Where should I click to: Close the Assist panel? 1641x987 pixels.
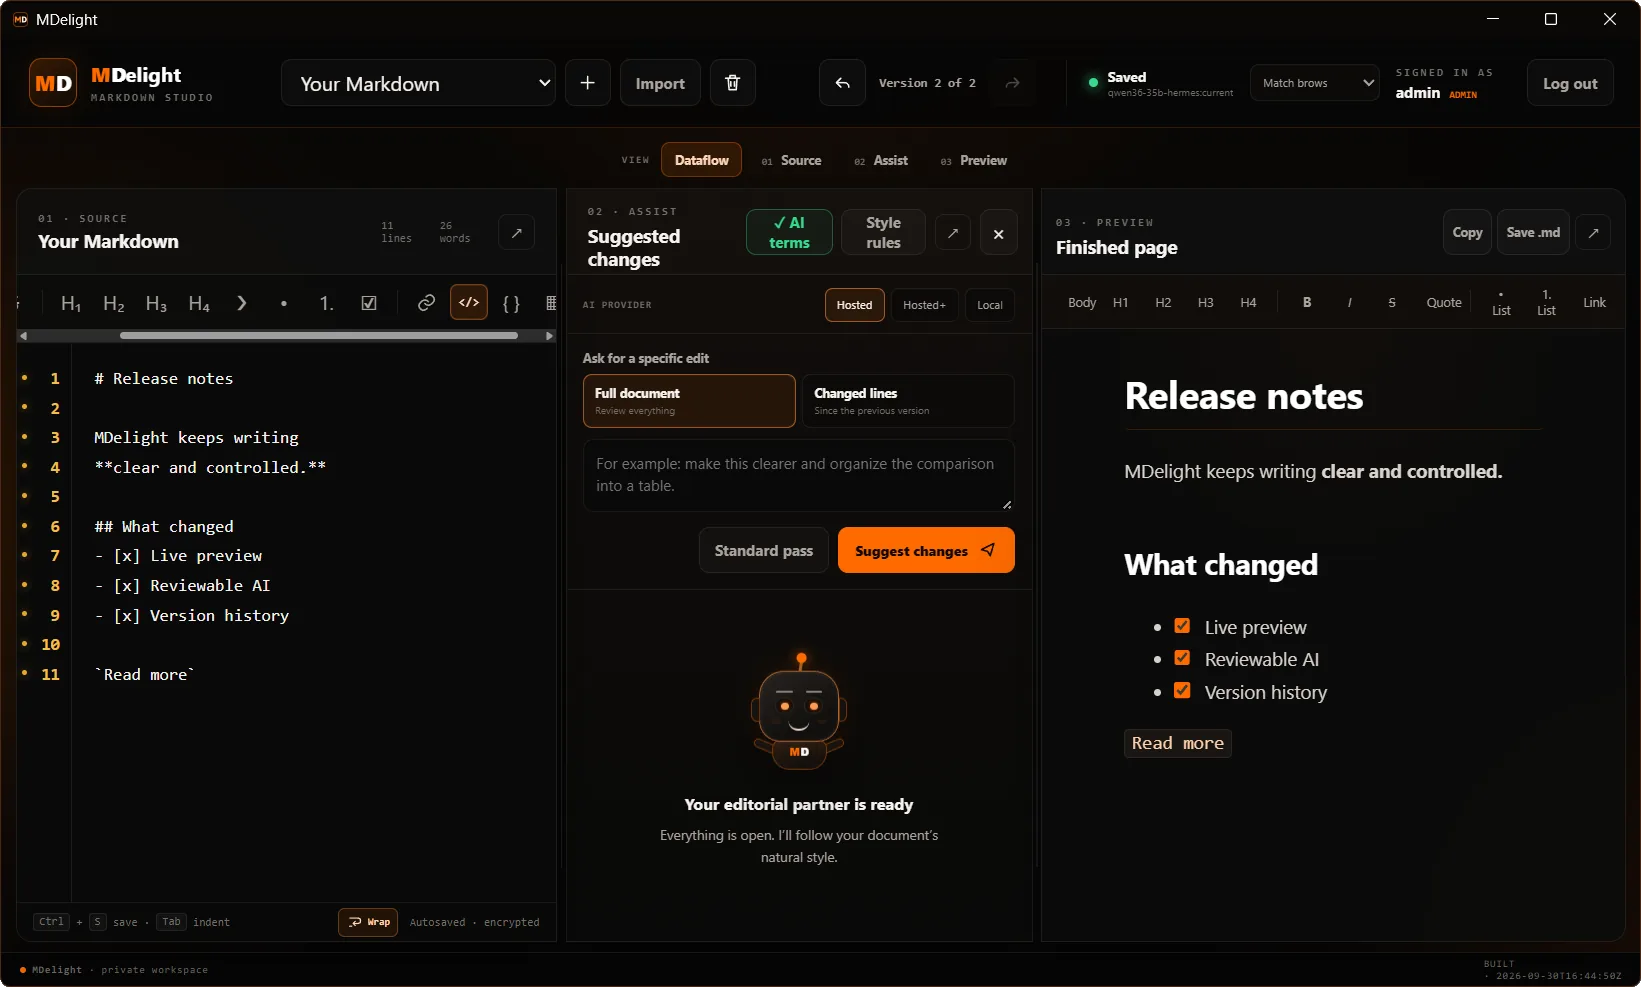coord(998,233)
